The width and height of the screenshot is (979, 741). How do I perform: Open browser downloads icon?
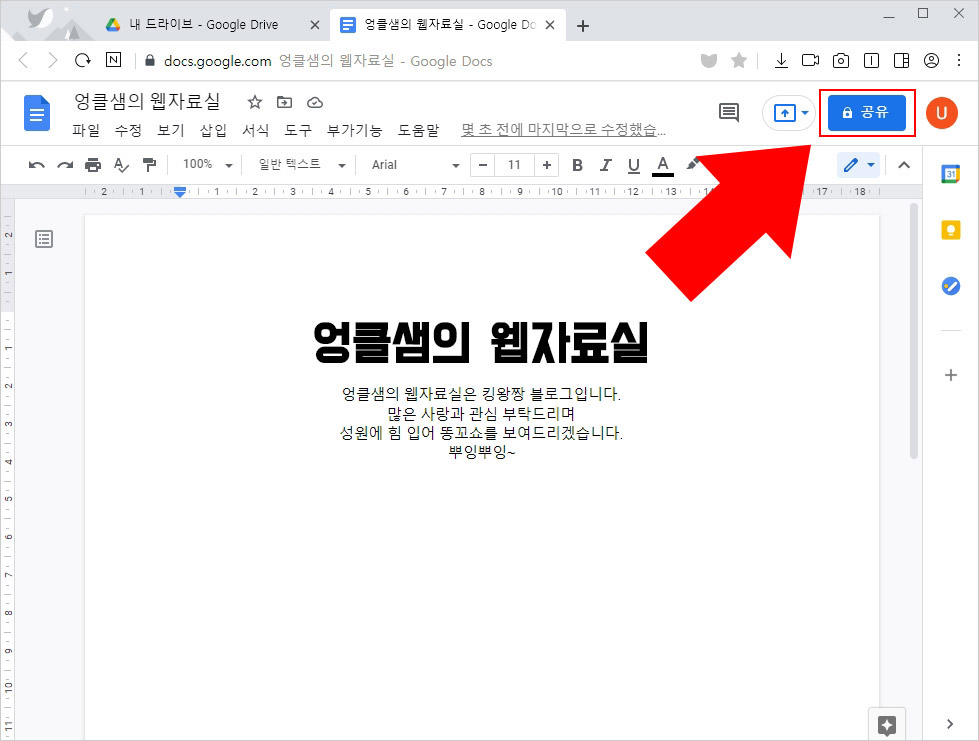(780, 61)
